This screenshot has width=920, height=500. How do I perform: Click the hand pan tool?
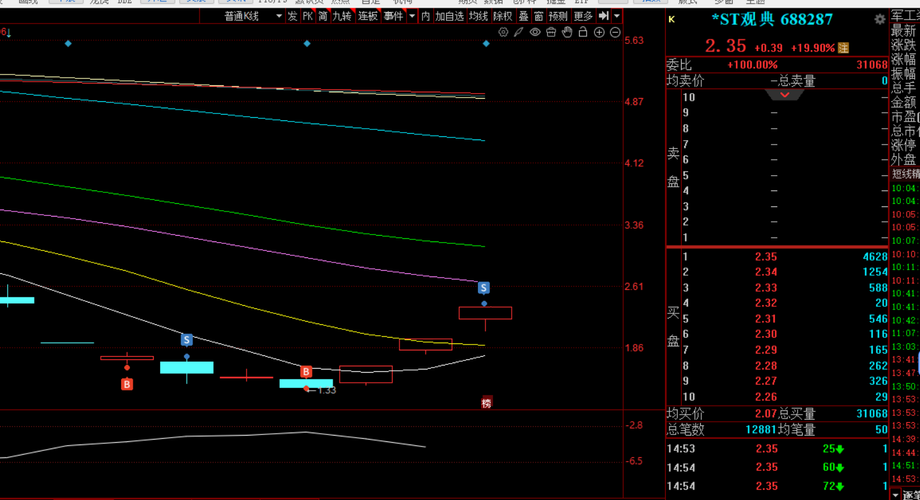pyautogui.click(x=567, y=32)
